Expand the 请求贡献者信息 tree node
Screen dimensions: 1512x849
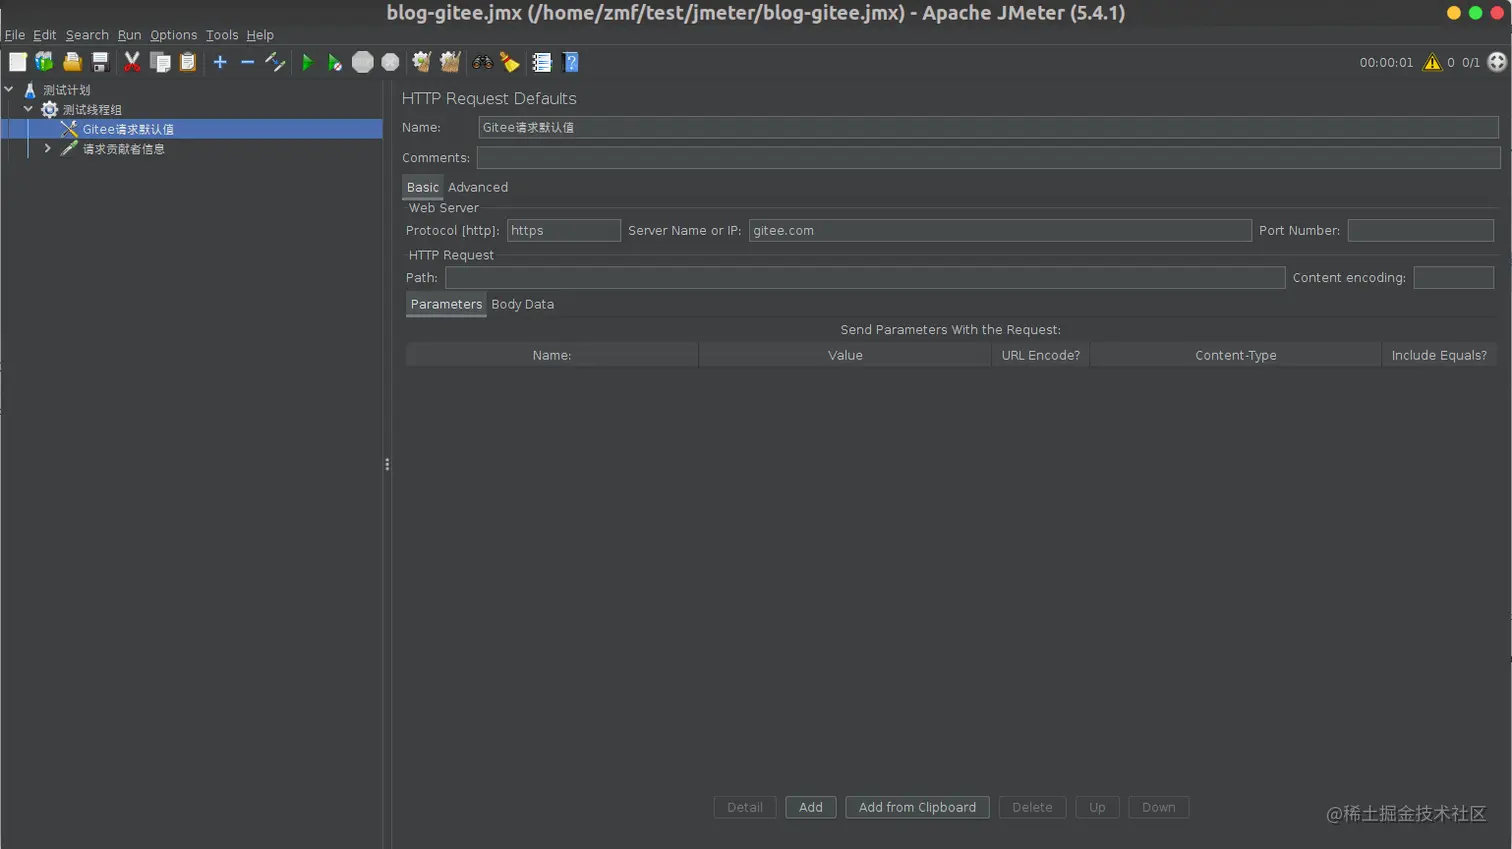pos(47,148)
